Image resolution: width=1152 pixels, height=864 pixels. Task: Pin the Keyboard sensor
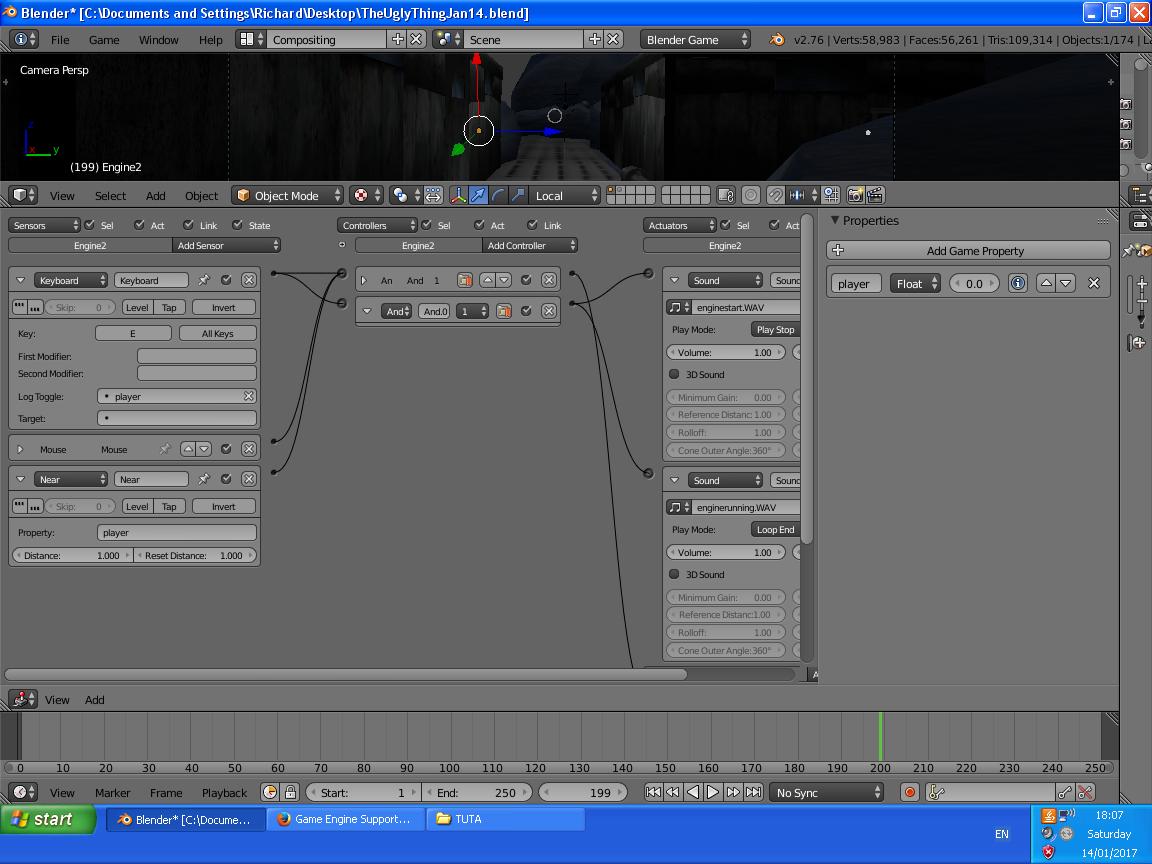(204, 280)
